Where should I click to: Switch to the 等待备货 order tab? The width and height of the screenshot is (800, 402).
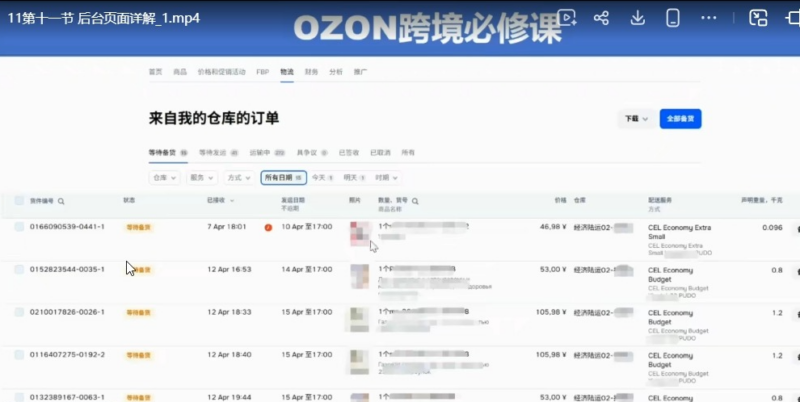[168, 153]
